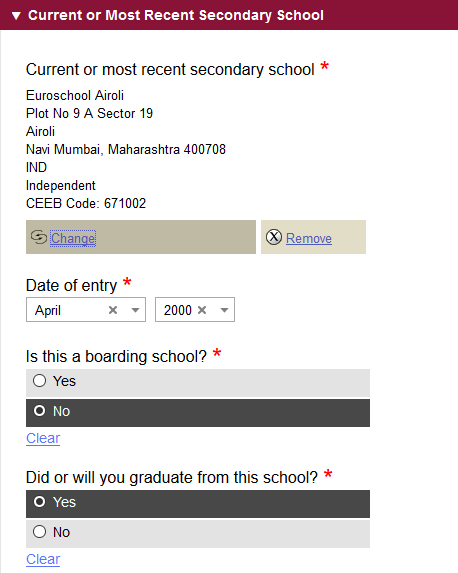Select Yes for boarding school question
Screen dimensions: 458x573
tap(198, 383)
